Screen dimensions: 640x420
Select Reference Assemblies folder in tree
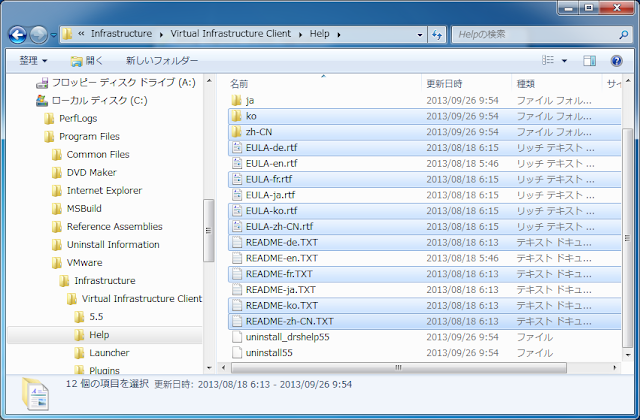(107, 227)
